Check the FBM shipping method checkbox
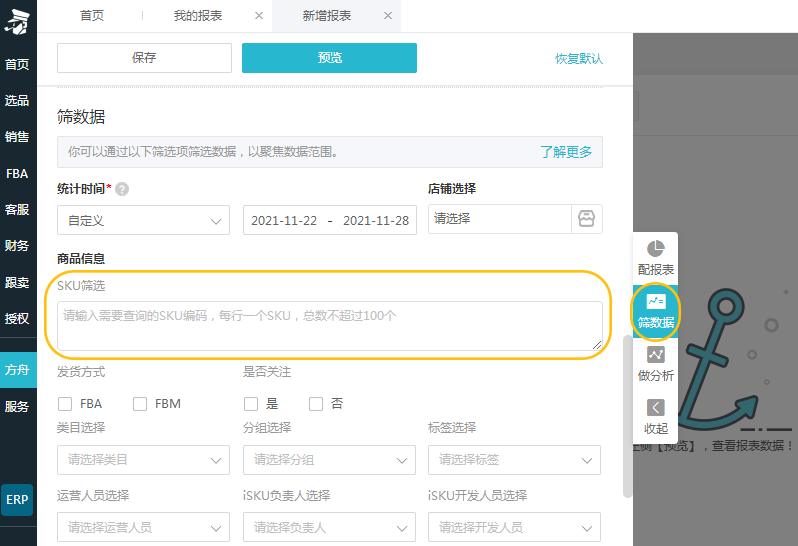The height and width of the screenshot is (546, 798). 140,404
